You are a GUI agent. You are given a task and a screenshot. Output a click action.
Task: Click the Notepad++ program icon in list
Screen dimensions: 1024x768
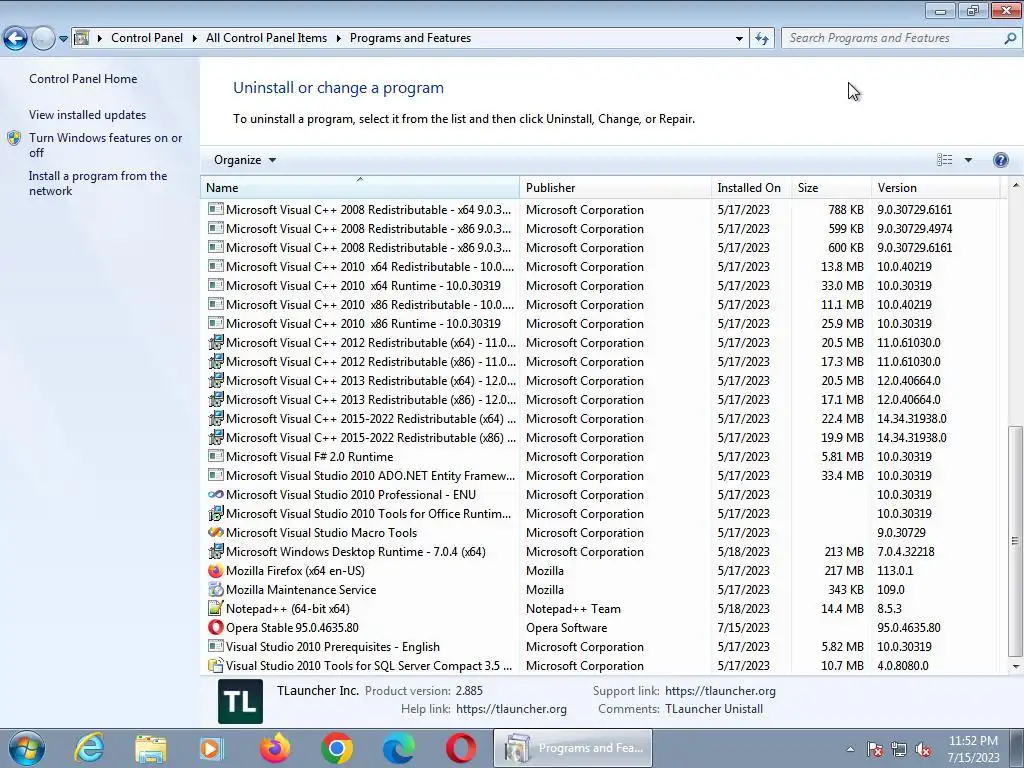click(x=216, y=608)
